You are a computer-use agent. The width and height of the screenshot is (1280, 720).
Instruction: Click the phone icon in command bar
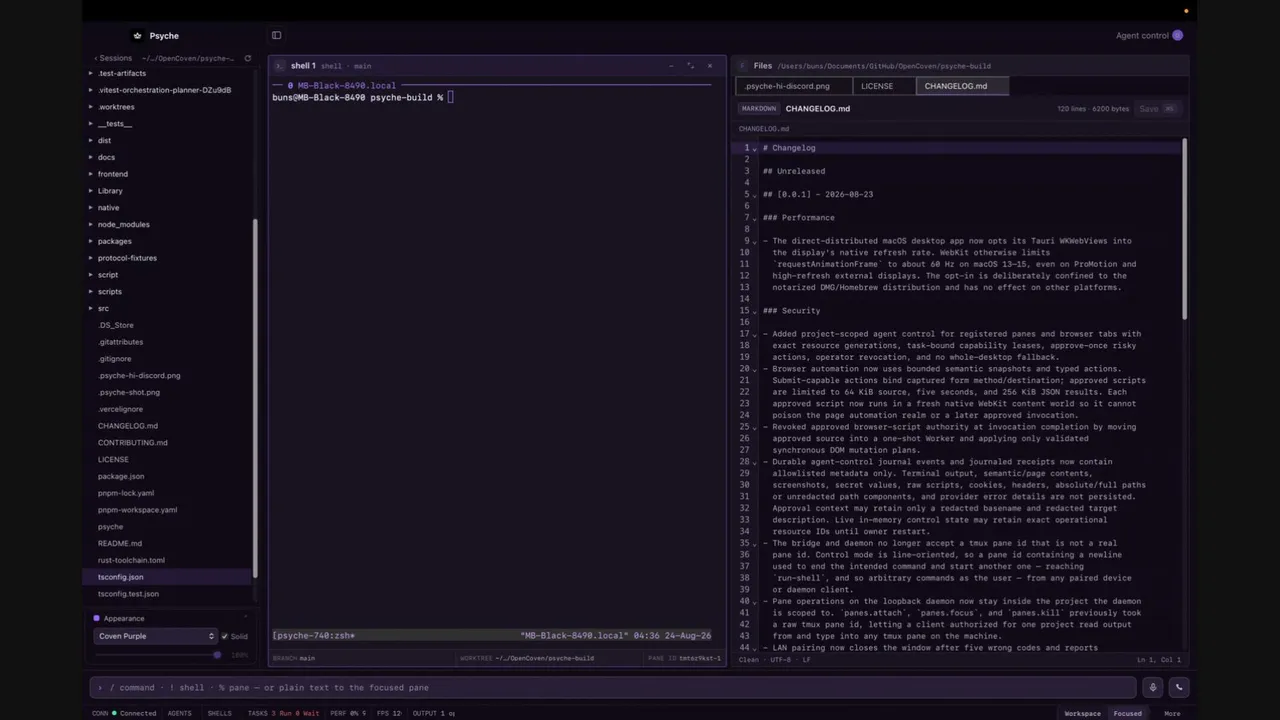[x=1179, y=687]
